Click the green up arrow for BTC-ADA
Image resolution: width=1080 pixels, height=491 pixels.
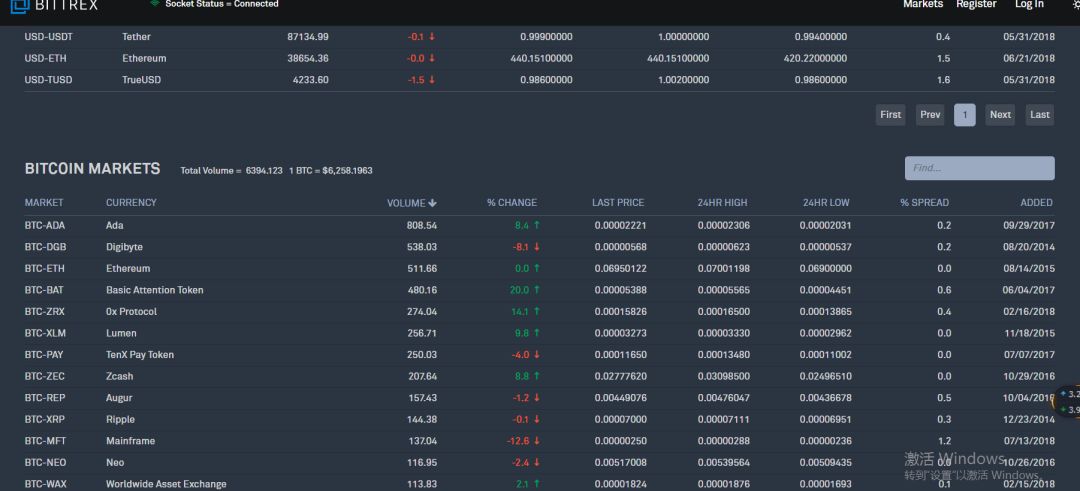point(537,225)
